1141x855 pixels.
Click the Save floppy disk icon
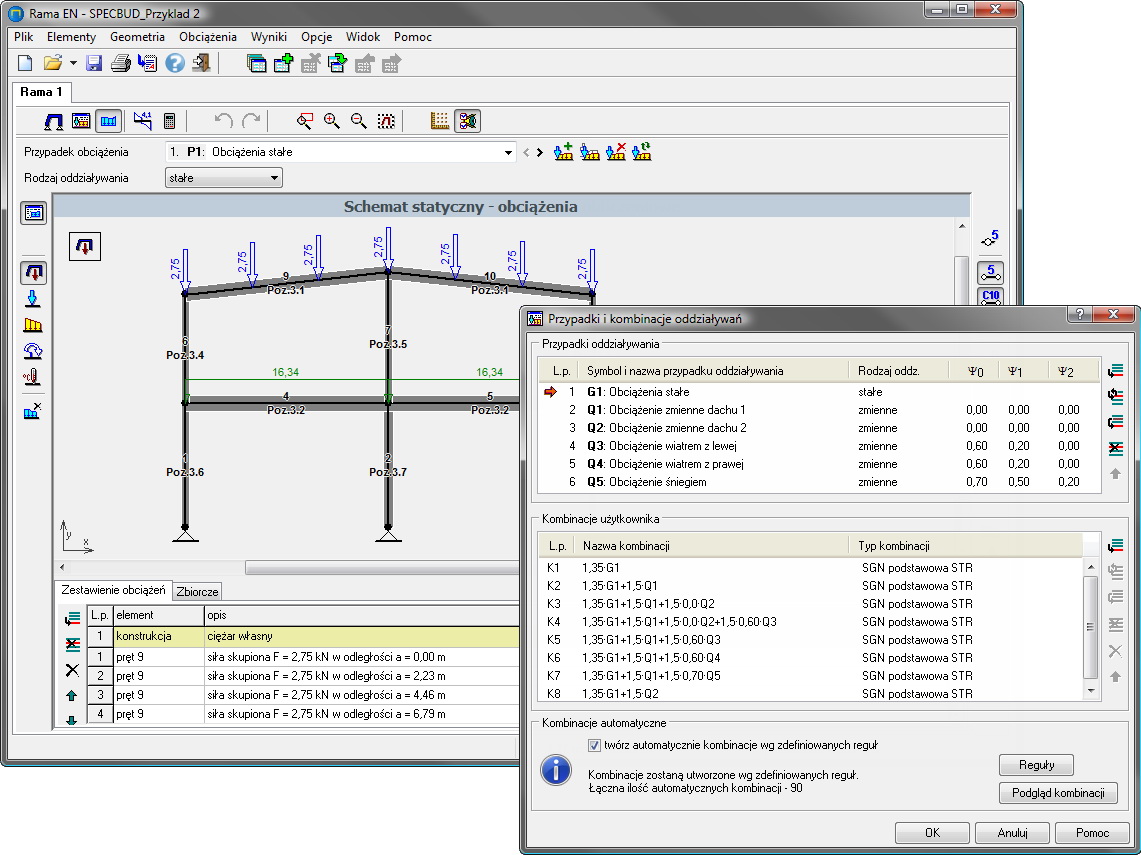point(94,63)
